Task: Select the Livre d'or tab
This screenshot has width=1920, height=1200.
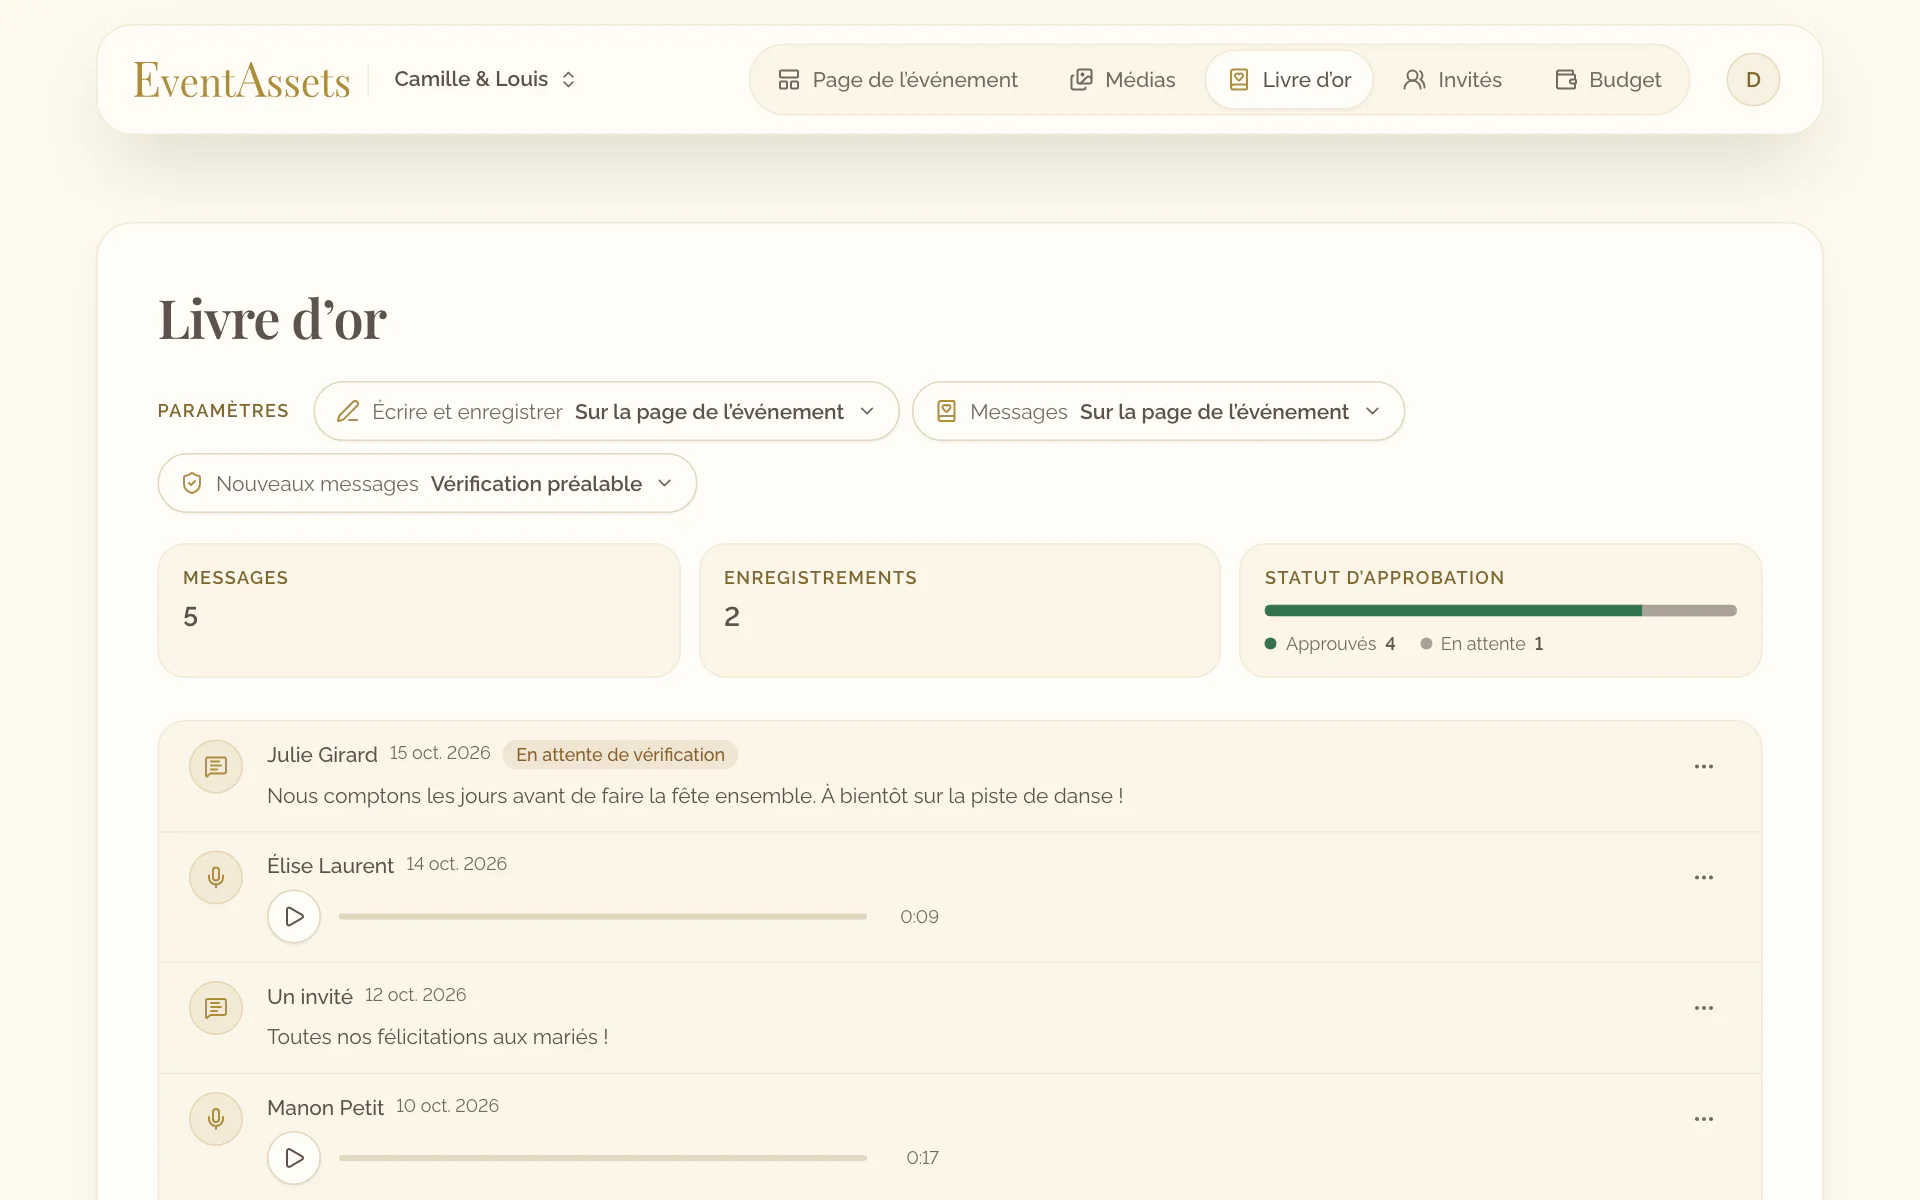Action: point(1289,80)
